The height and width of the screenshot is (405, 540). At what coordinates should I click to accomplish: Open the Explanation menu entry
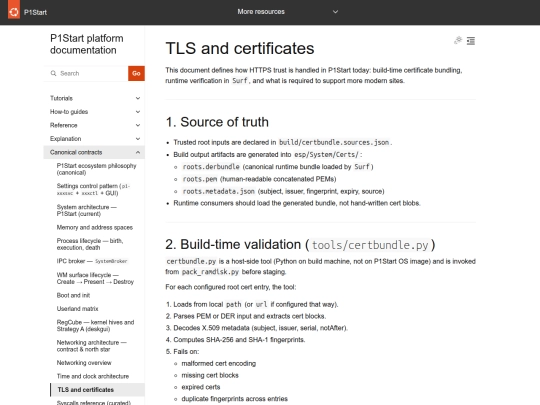point(65,139)
